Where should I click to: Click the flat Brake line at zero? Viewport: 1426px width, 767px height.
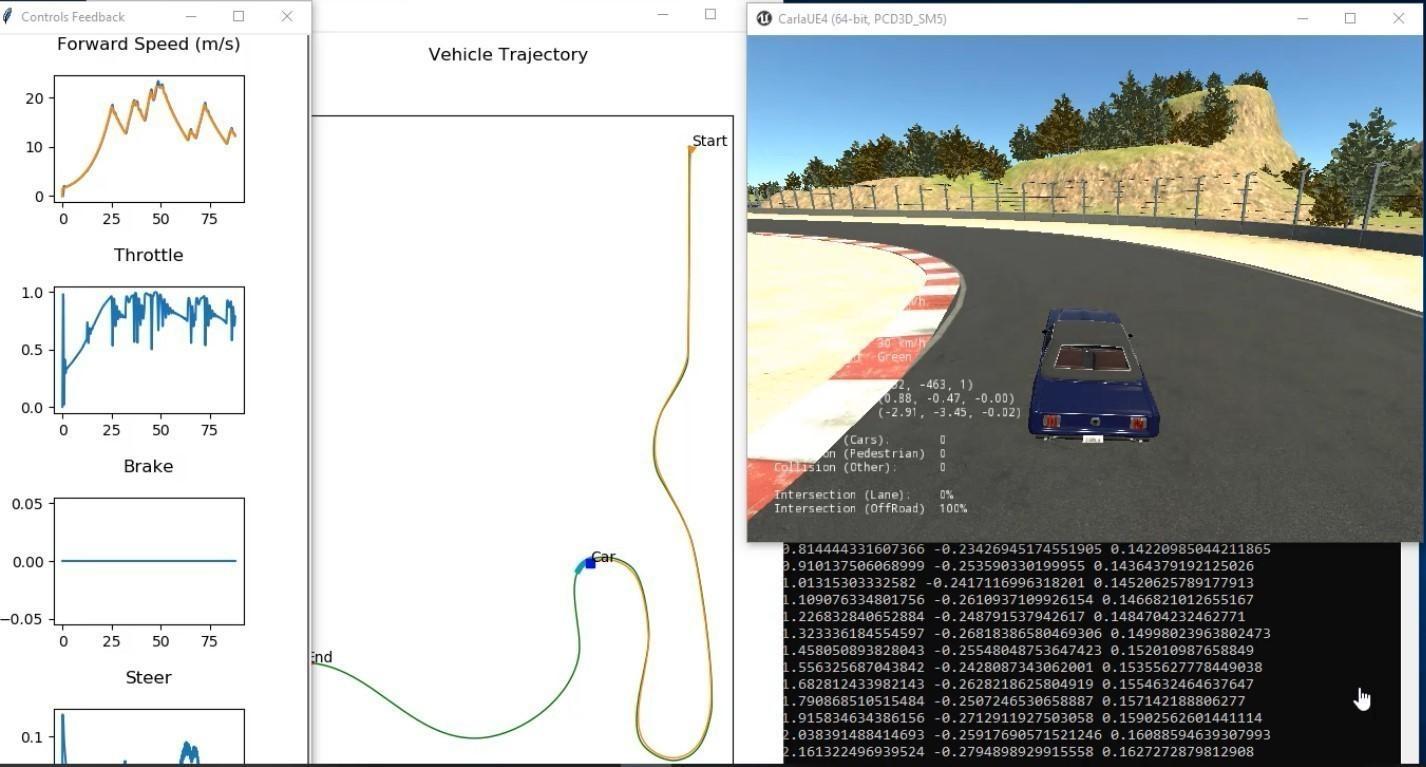pos(150,562)
